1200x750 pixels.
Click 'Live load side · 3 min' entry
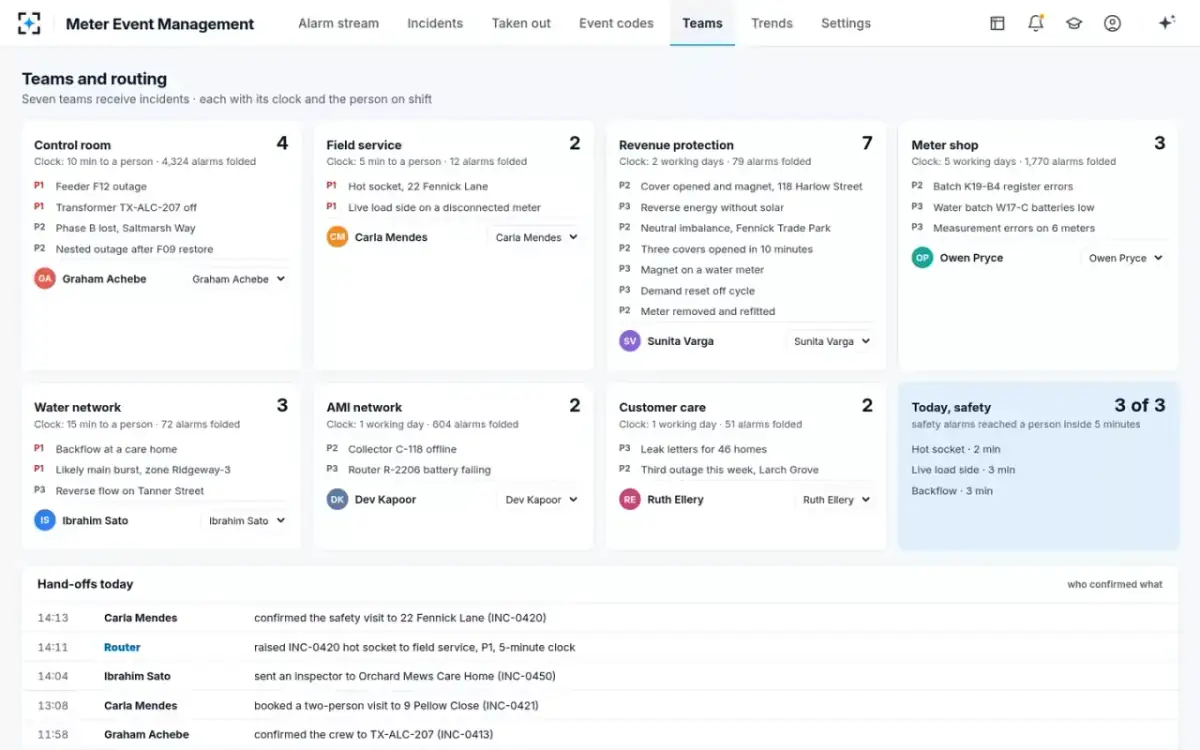point(963,470)
